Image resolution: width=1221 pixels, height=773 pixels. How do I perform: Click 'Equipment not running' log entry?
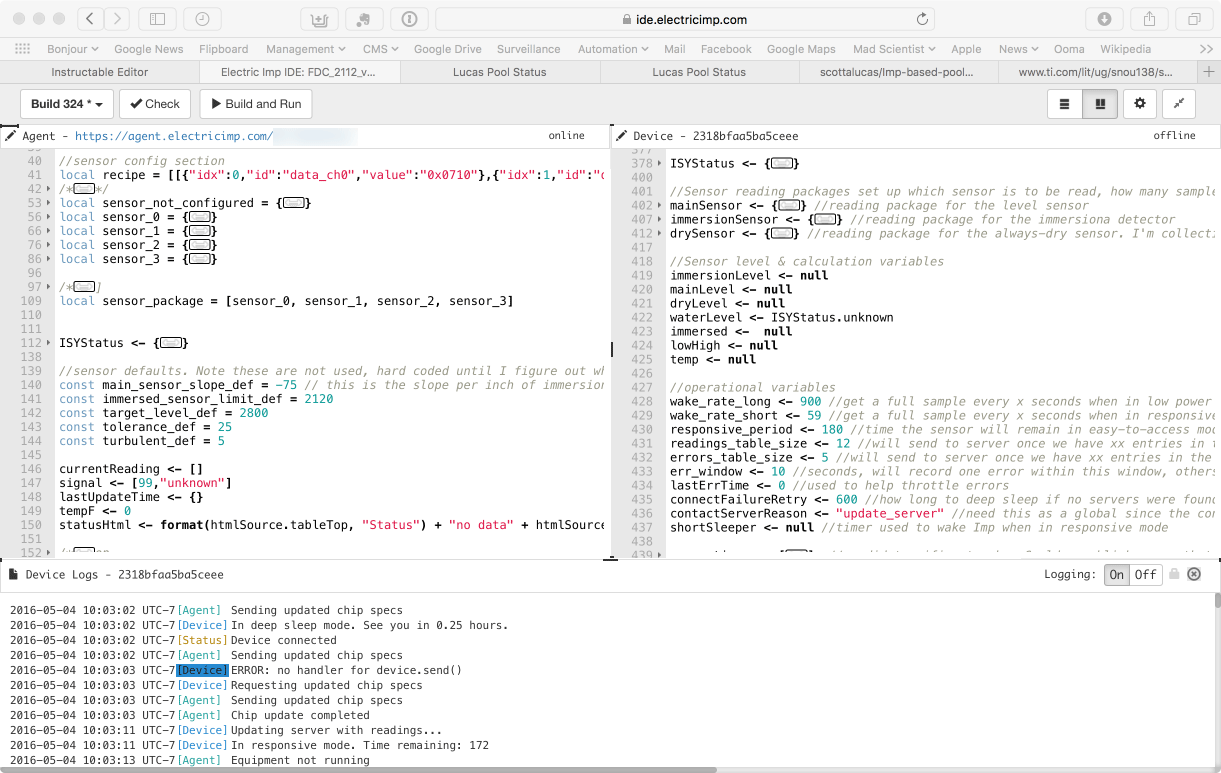pyautogui.click(x=300, y=760)
